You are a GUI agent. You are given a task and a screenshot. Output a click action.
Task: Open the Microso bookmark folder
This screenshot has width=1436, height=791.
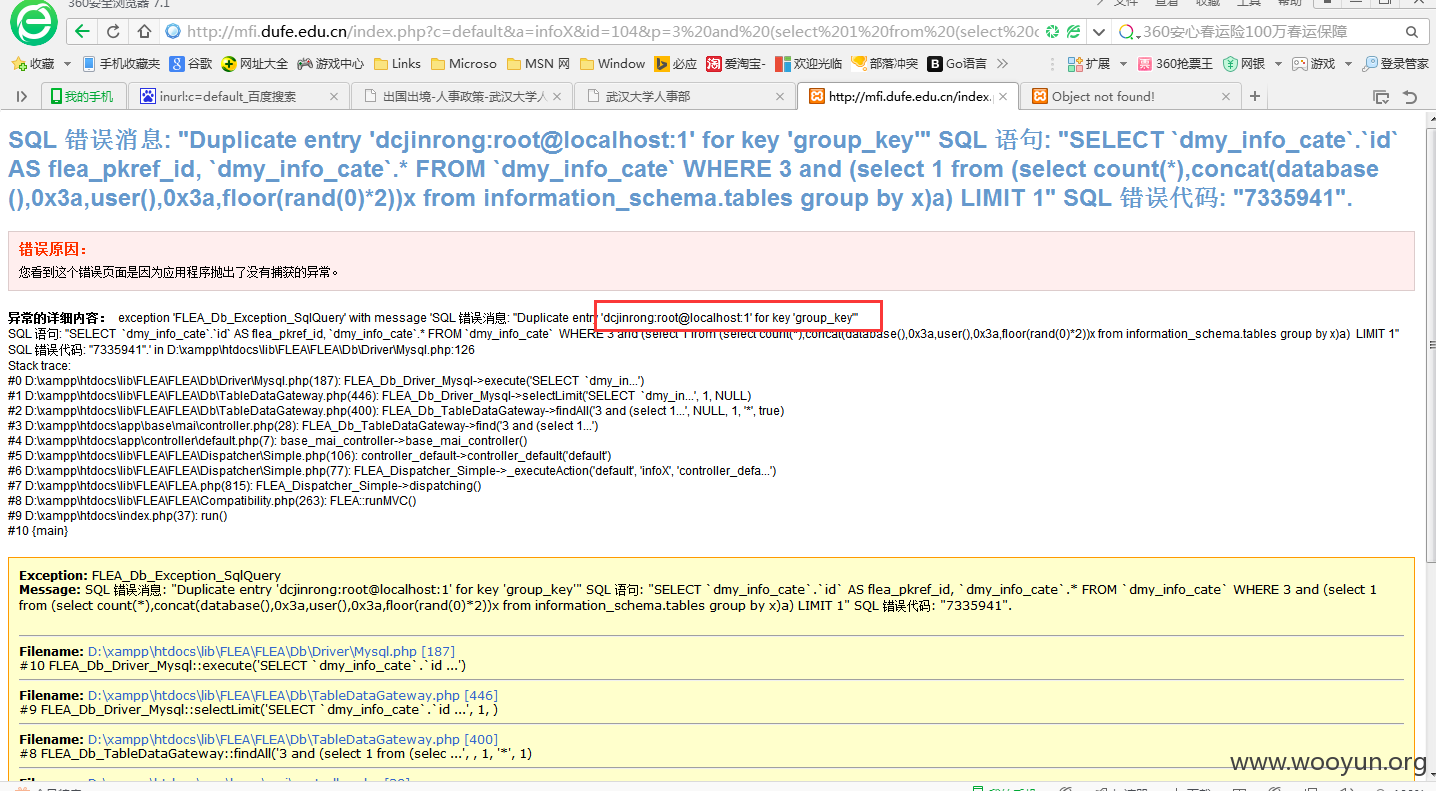(x=464, y=64)
